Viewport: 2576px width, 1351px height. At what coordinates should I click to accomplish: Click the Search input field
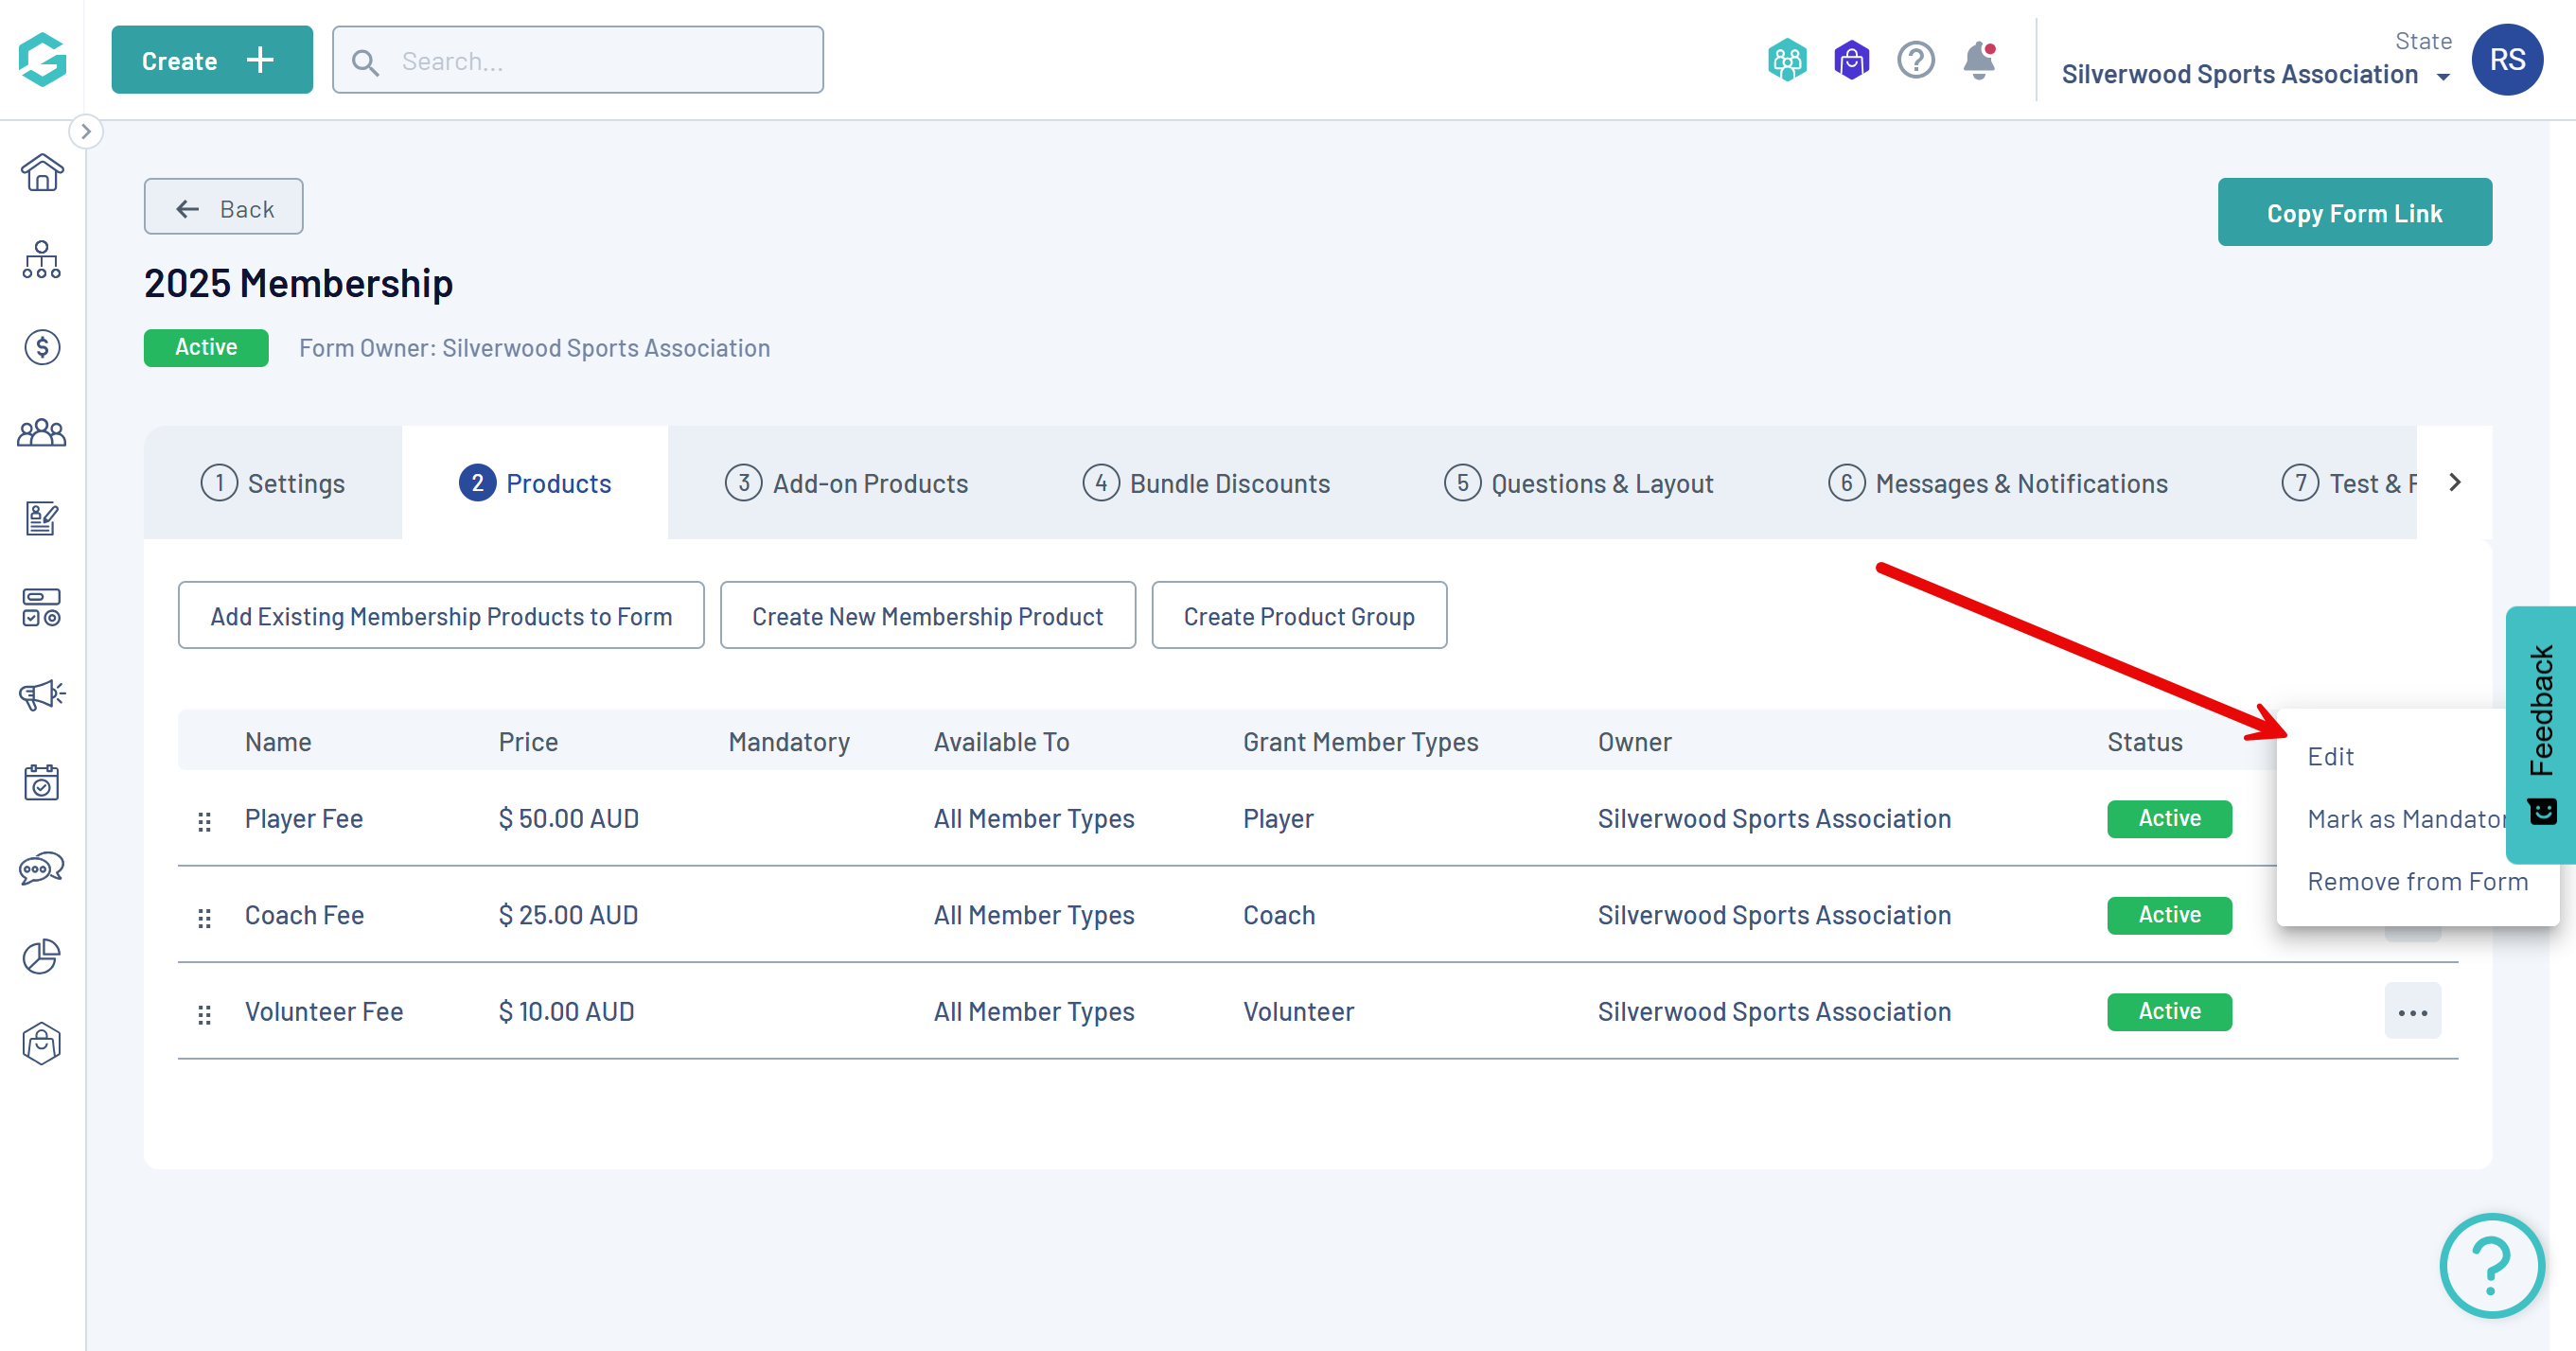pos(578,61)
